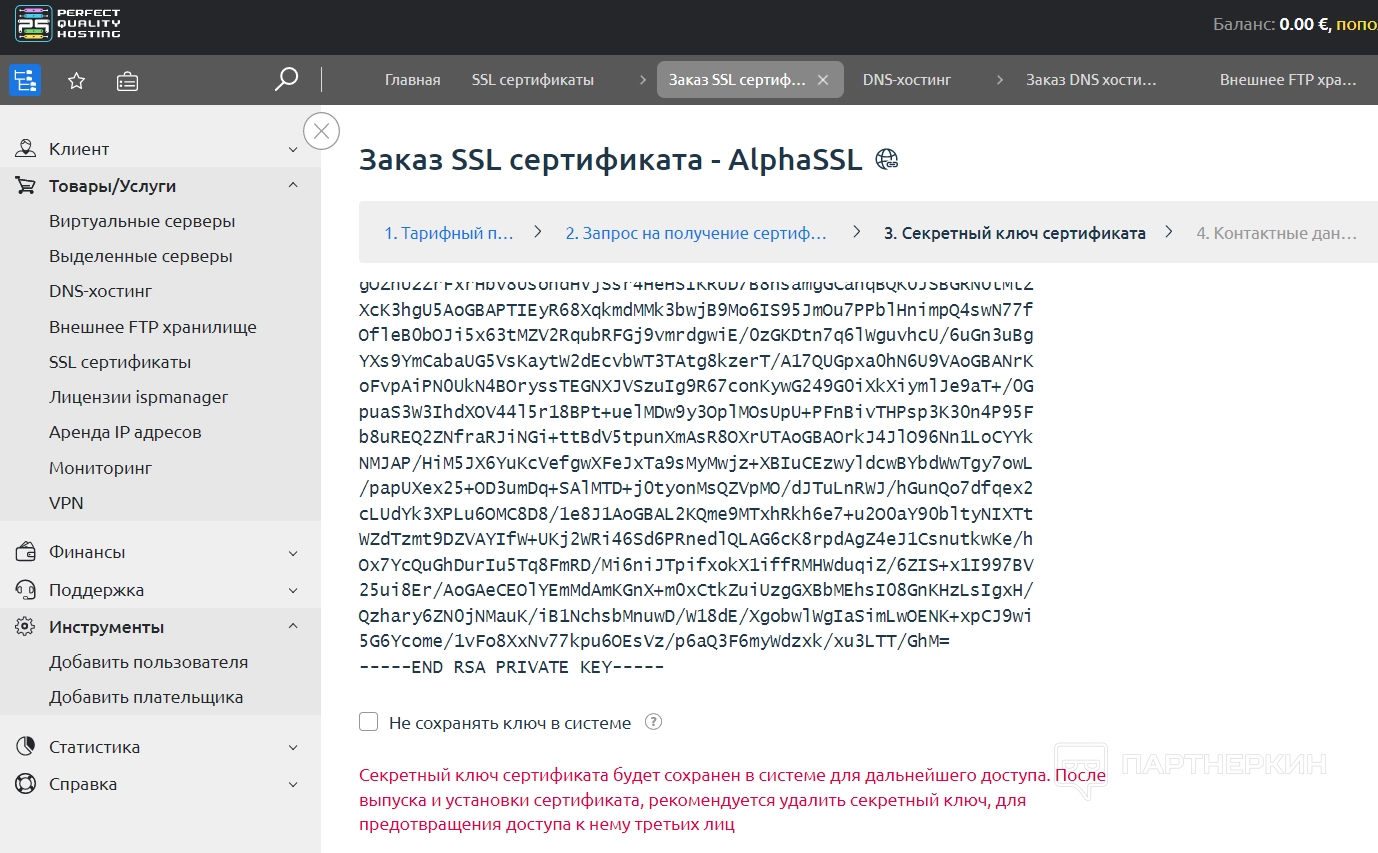
Task: Open Добавить плательщика in sidebar
Action: click(146, 697)
